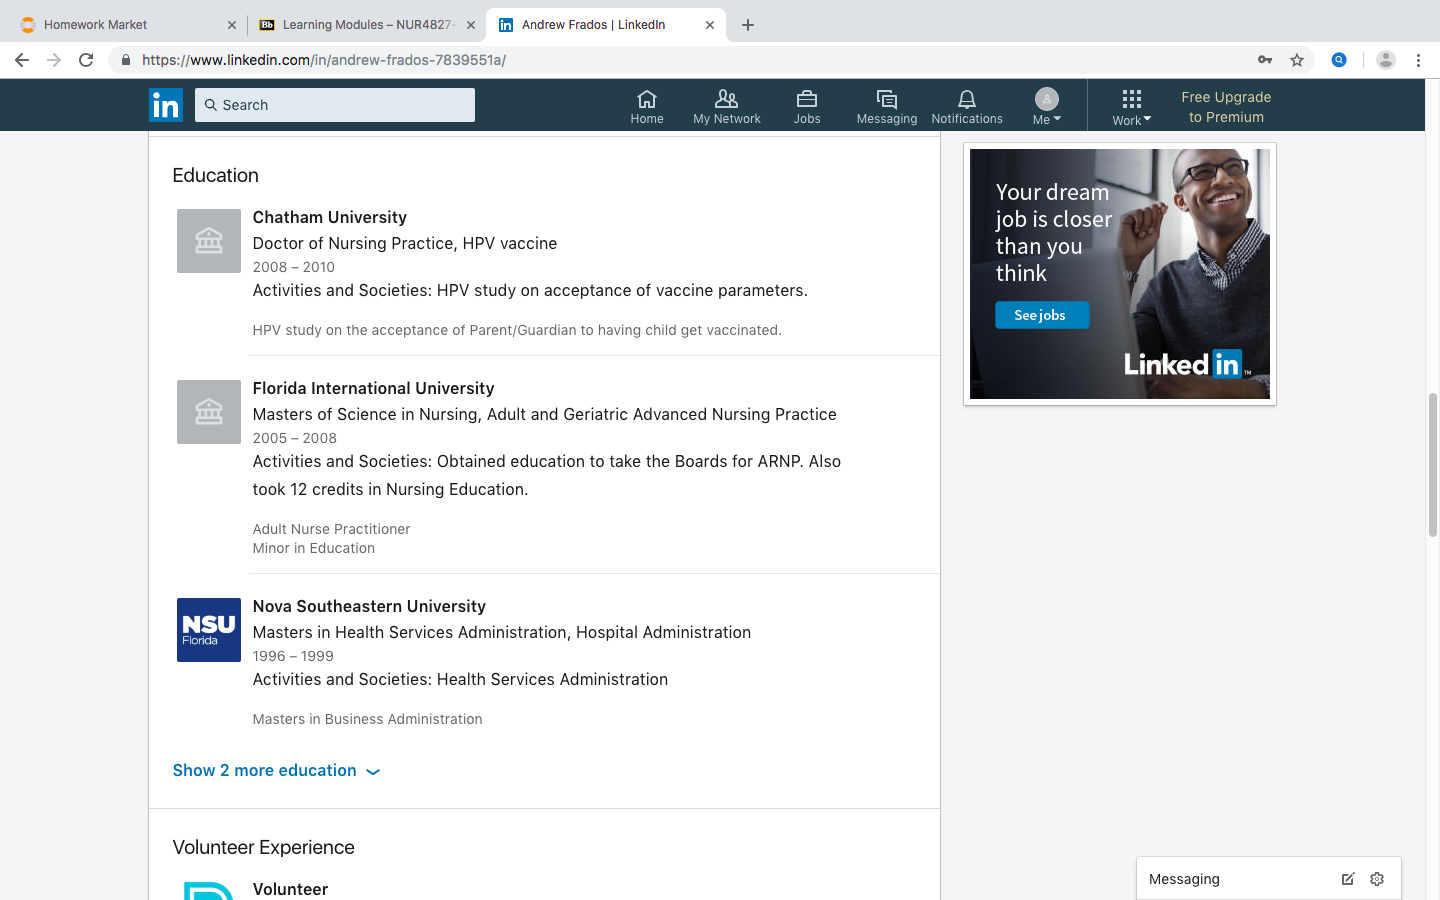Click the '1996 – 1999' date range
Screen dimensions: 1440x900
click(293, 656)
